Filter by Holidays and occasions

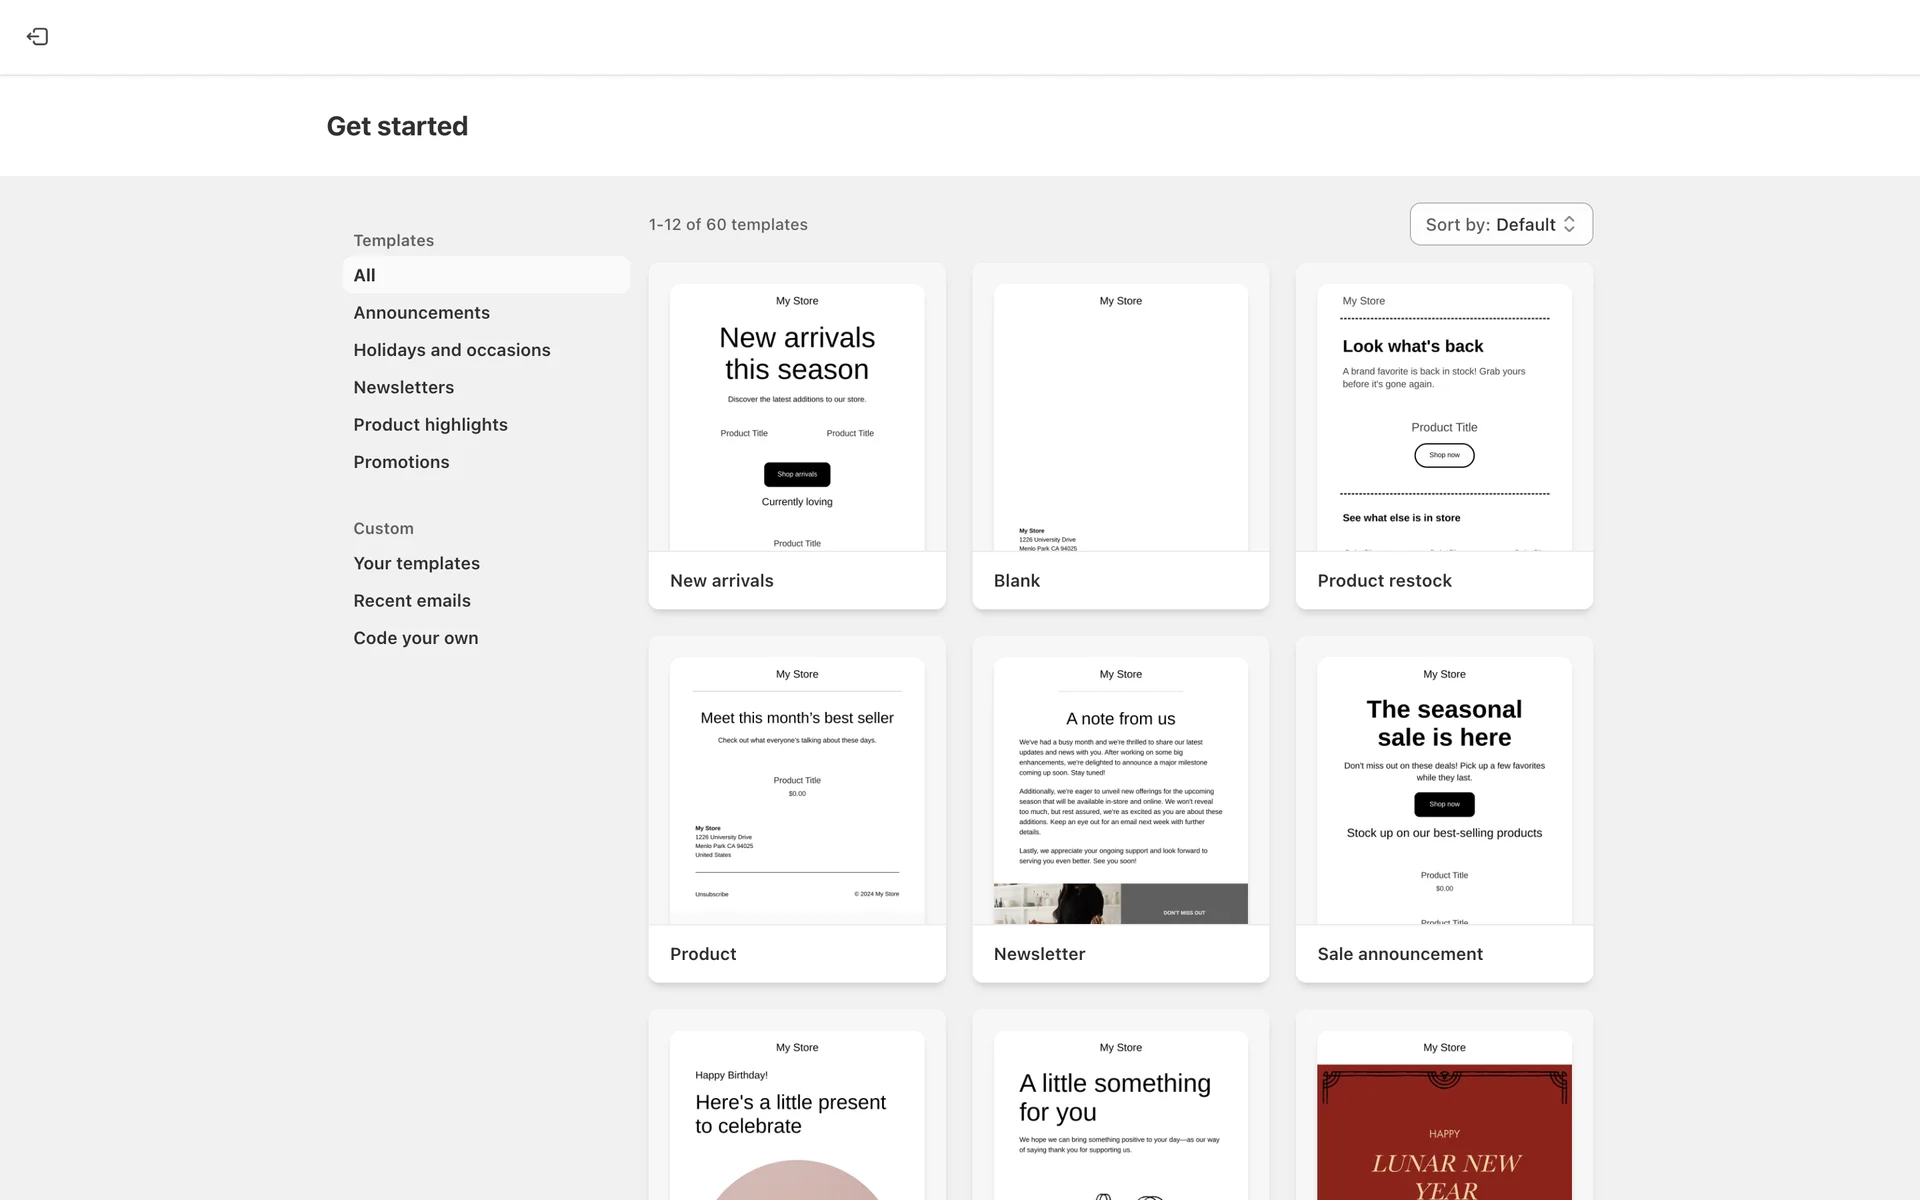pyautogui.click(x=451, y=350)
